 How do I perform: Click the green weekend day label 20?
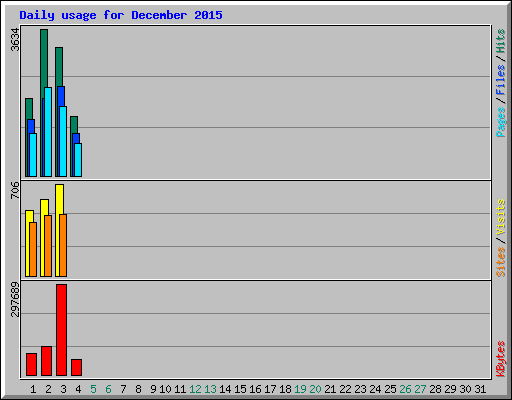click(315, 389)
